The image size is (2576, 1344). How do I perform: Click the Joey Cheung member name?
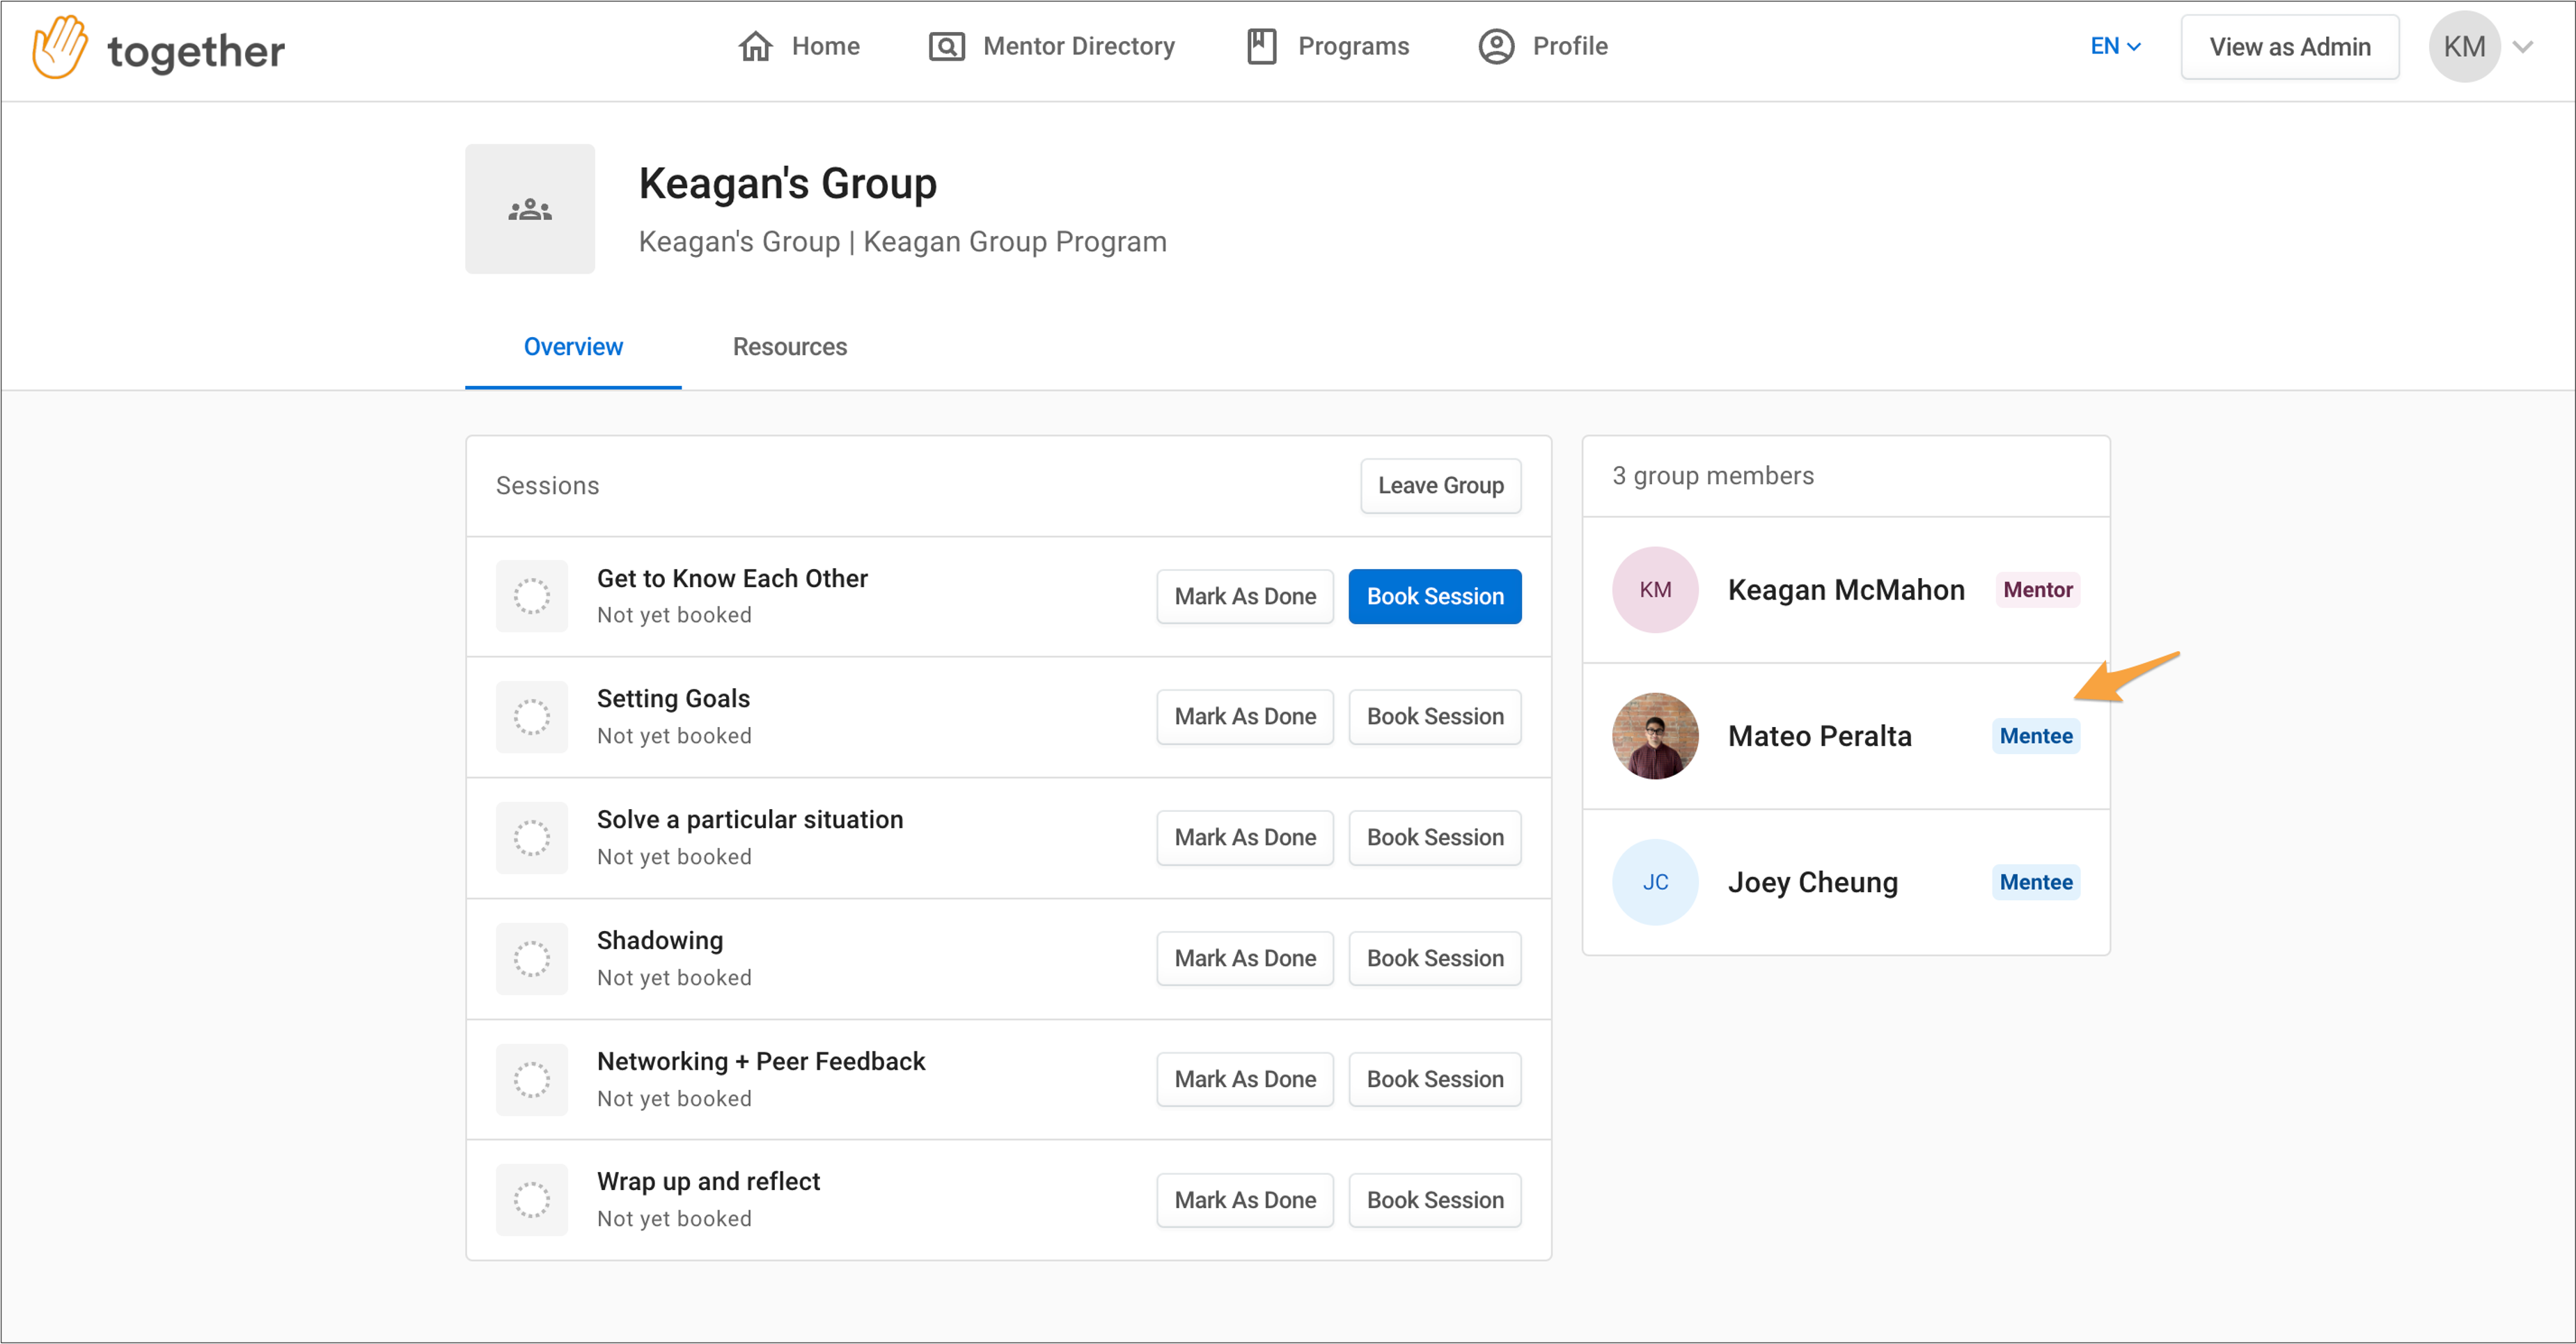[x=1813, y=882]
